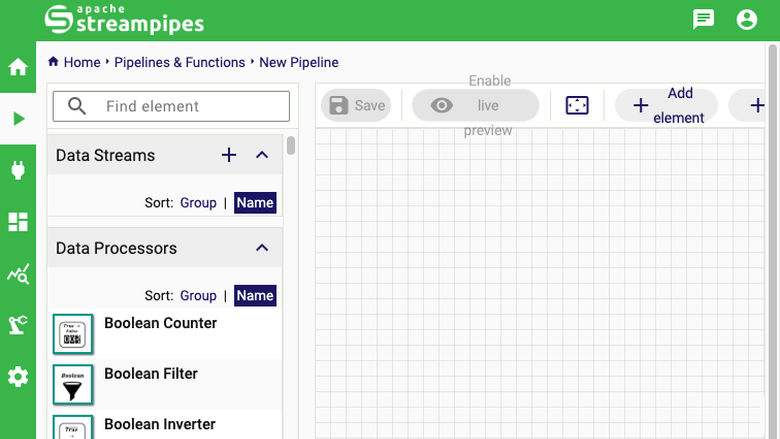Open the Dashboard icon in sidebar
Screen dimensions: 780x439
coord(18,222)
